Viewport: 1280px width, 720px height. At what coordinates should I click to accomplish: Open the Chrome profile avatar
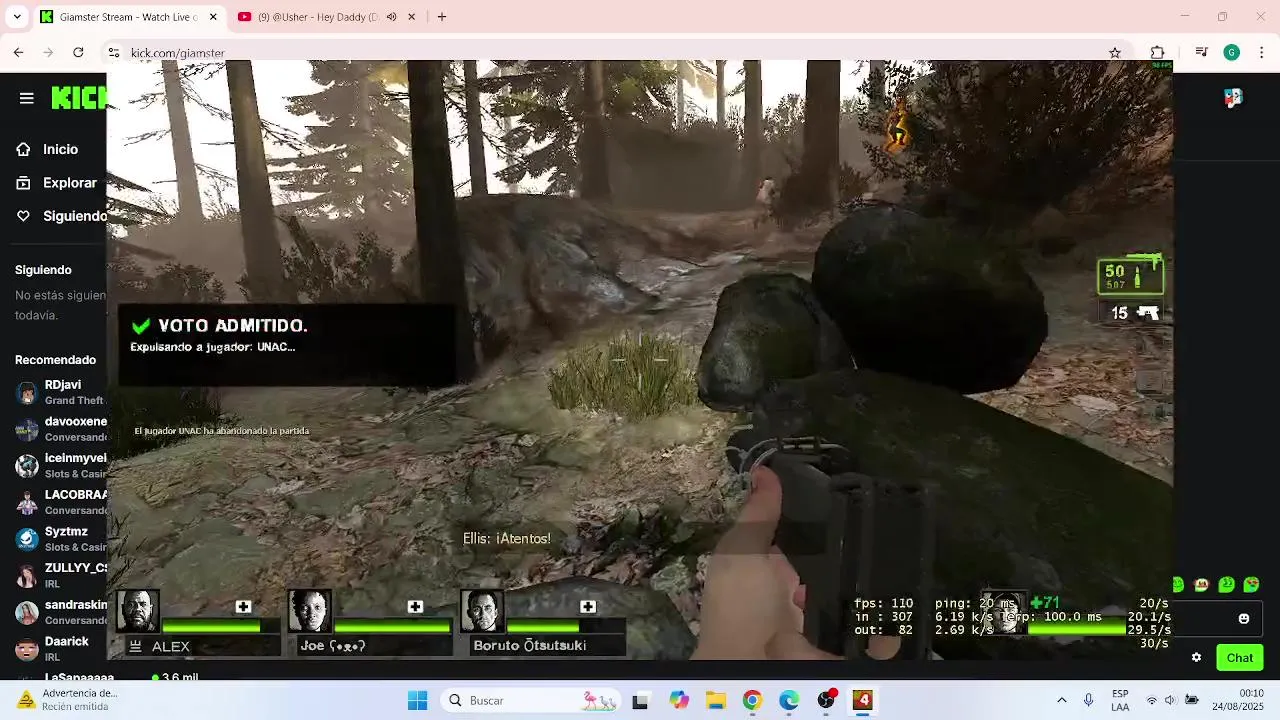(1232, 53)
